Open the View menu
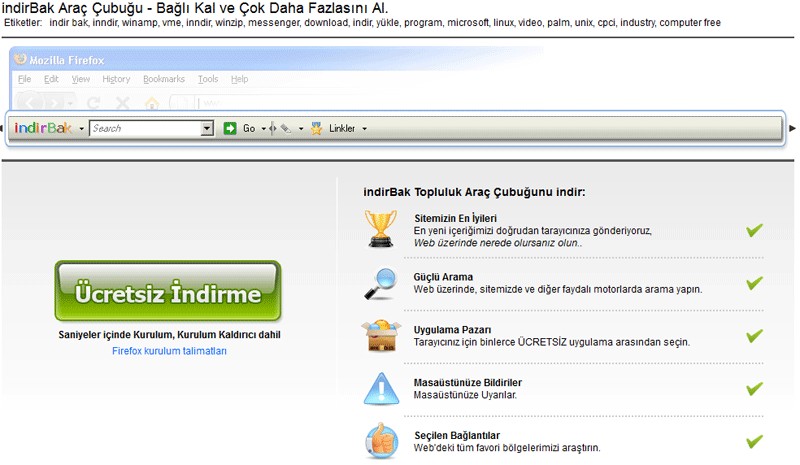Screen dimensions: 800x465 pos(81,79)
